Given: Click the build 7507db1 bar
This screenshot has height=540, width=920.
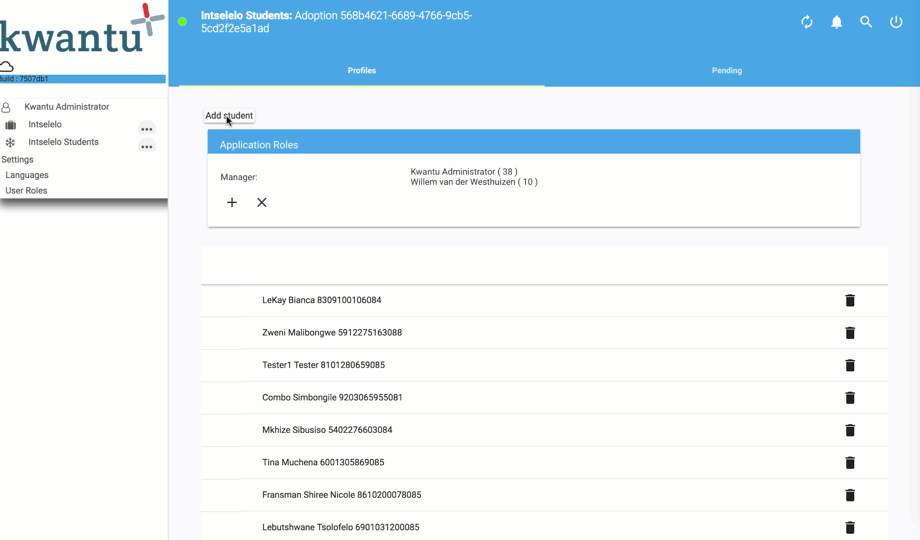Looking at the screenshot, I should coord(83,79).
